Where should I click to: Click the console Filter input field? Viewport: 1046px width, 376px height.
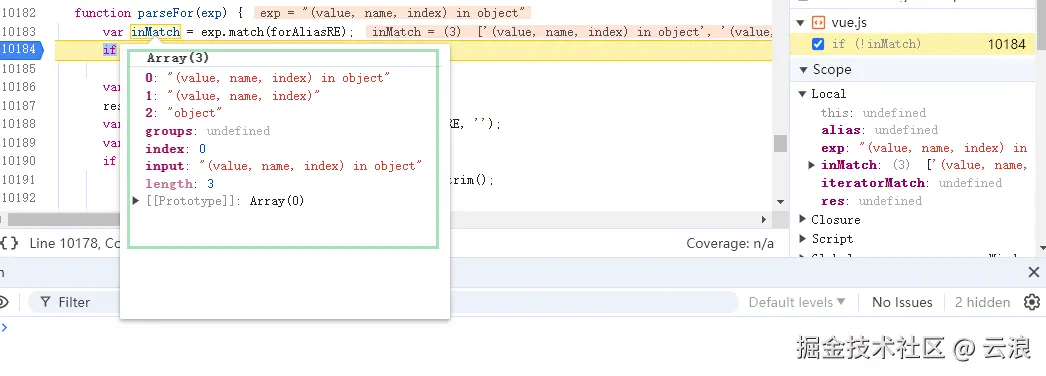coord(384,302)
